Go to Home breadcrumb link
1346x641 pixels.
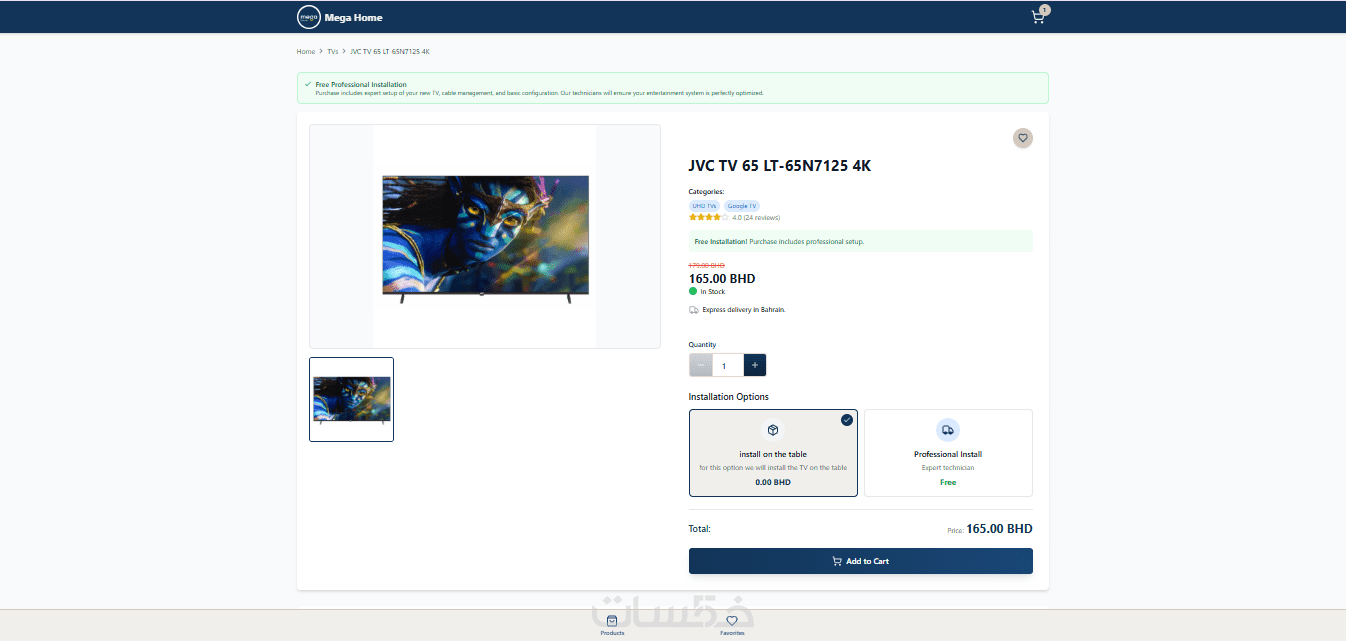(x=306, y=51)
